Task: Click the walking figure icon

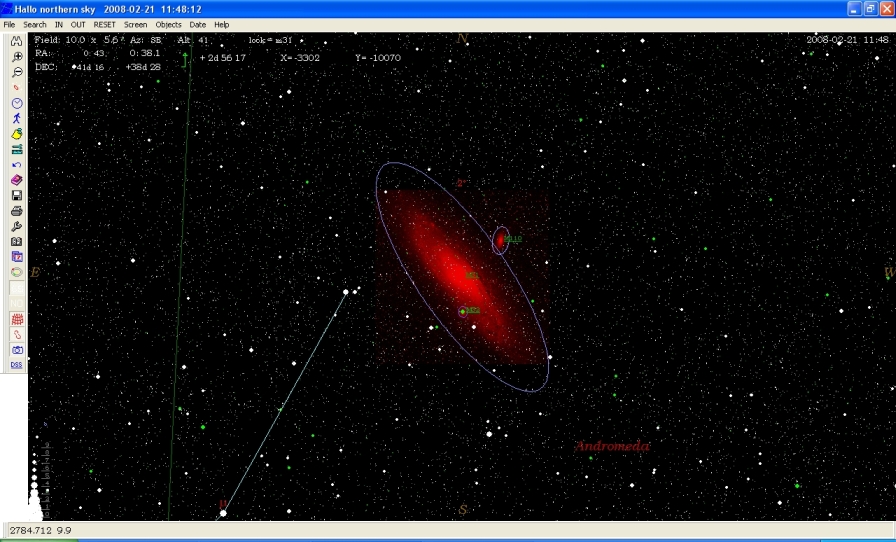Action: coord(16,118)
